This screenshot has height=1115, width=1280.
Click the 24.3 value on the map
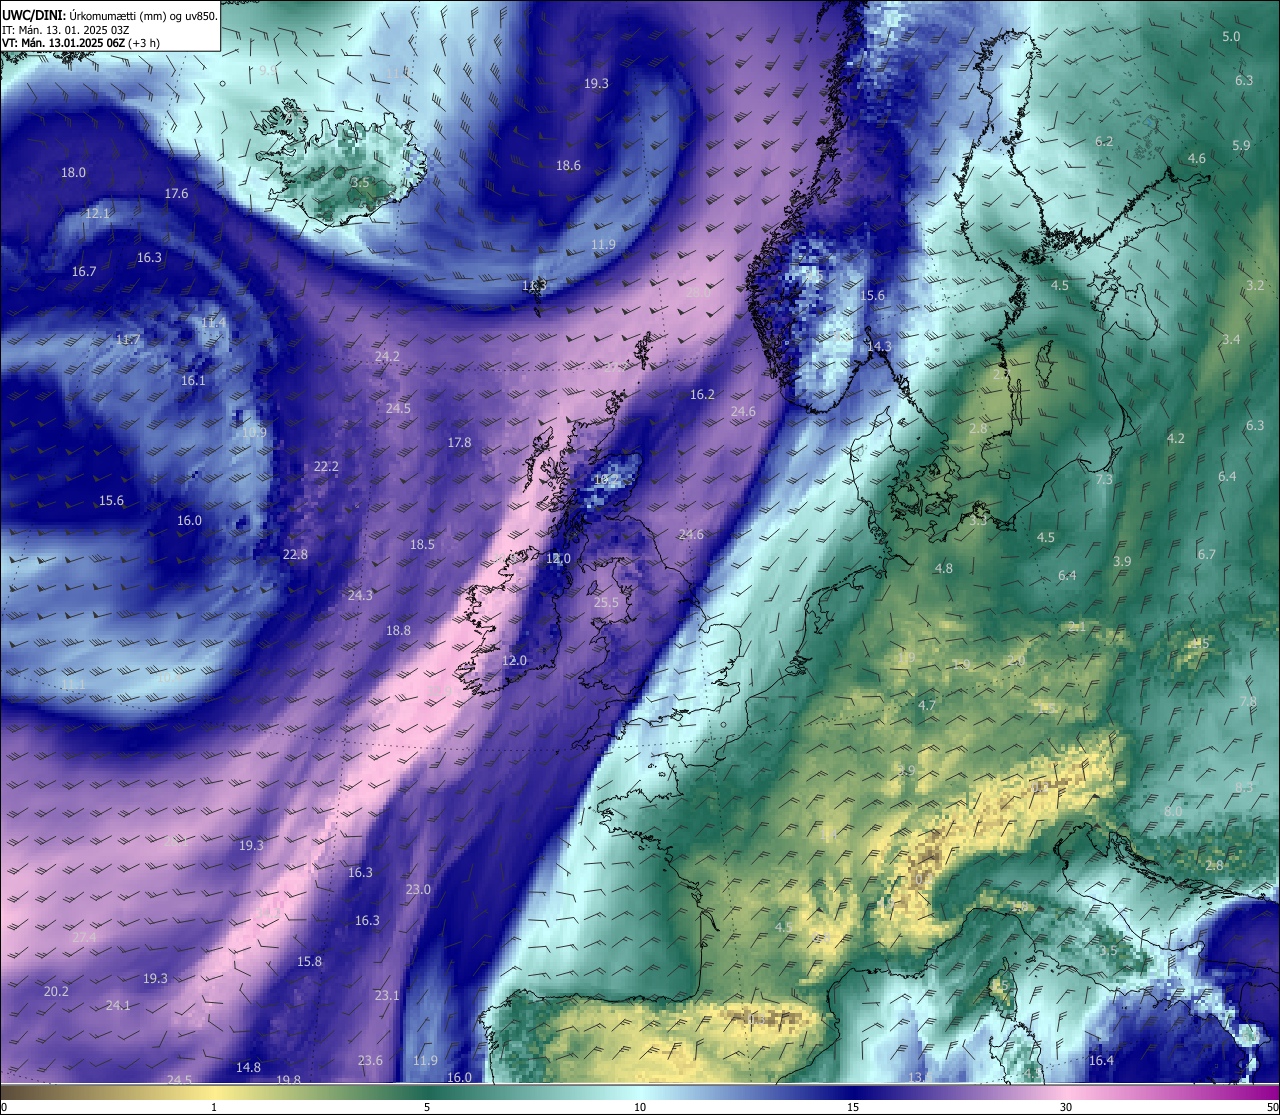[x=360, y=596]
